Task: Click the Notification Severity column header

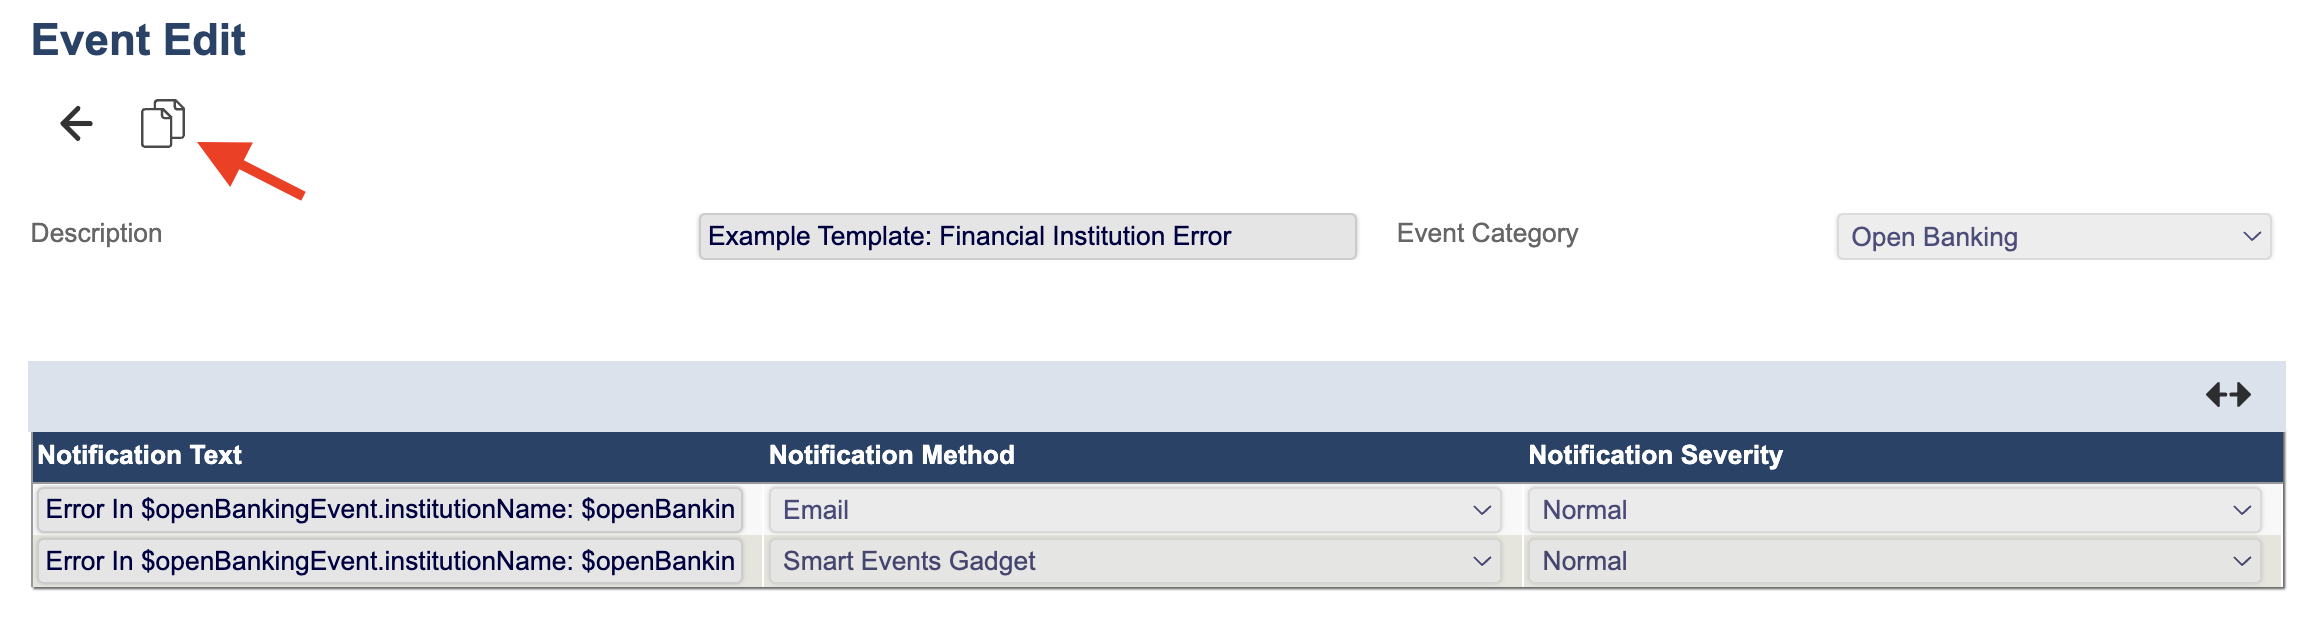Action: click(x=1655, y=456)
